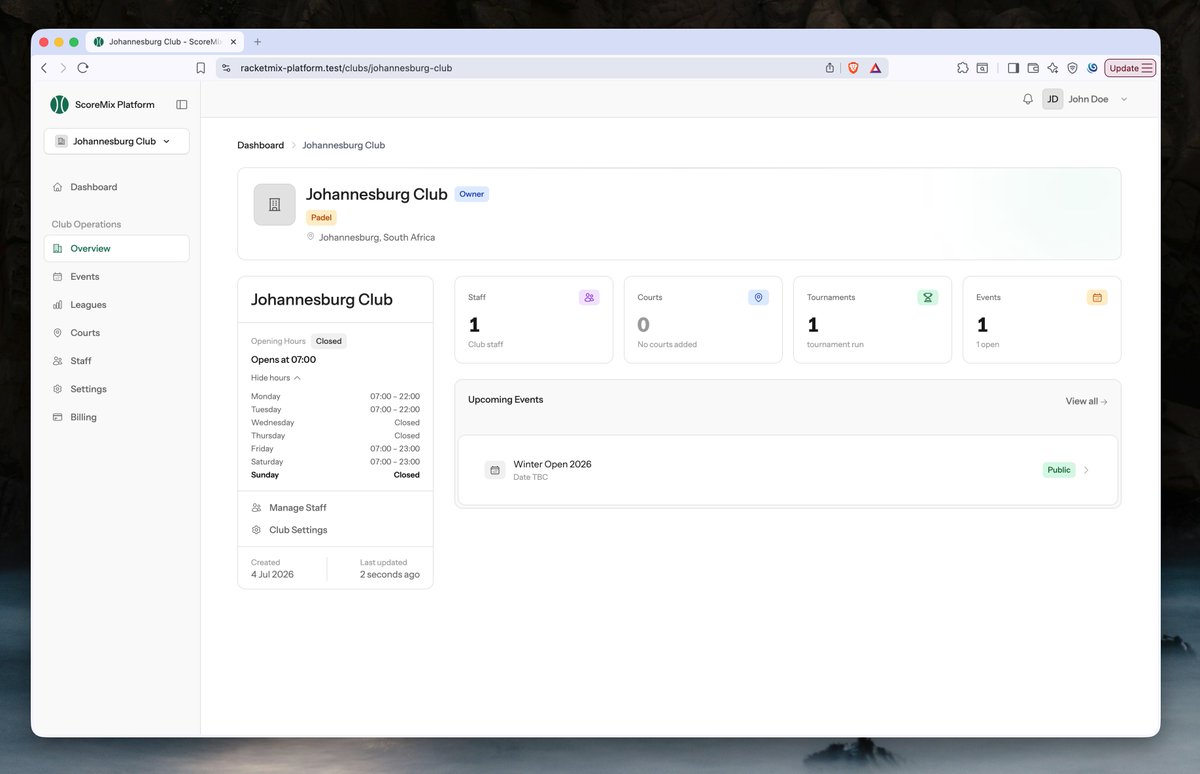1200x774 pixels.
Task: Click the Closed status badge
Action: pyautogui.click(x=329, y=341)
